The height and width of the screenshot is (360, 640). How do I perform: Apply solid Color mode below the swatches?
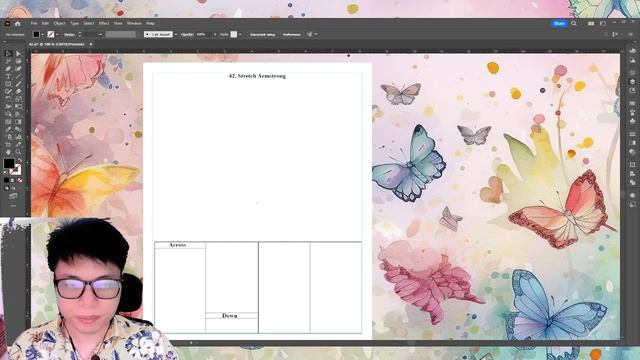pos(6,180)
